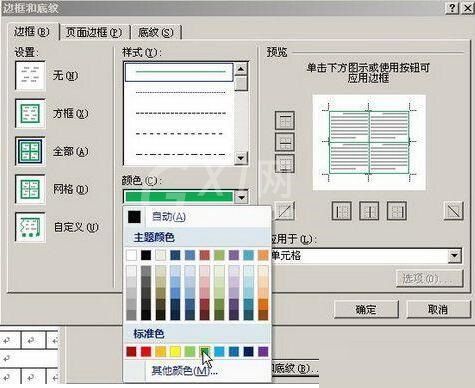Choose the Box (方框) border setting icon
The width and height of the screenshot is (475, 388).
coord(30,113)
